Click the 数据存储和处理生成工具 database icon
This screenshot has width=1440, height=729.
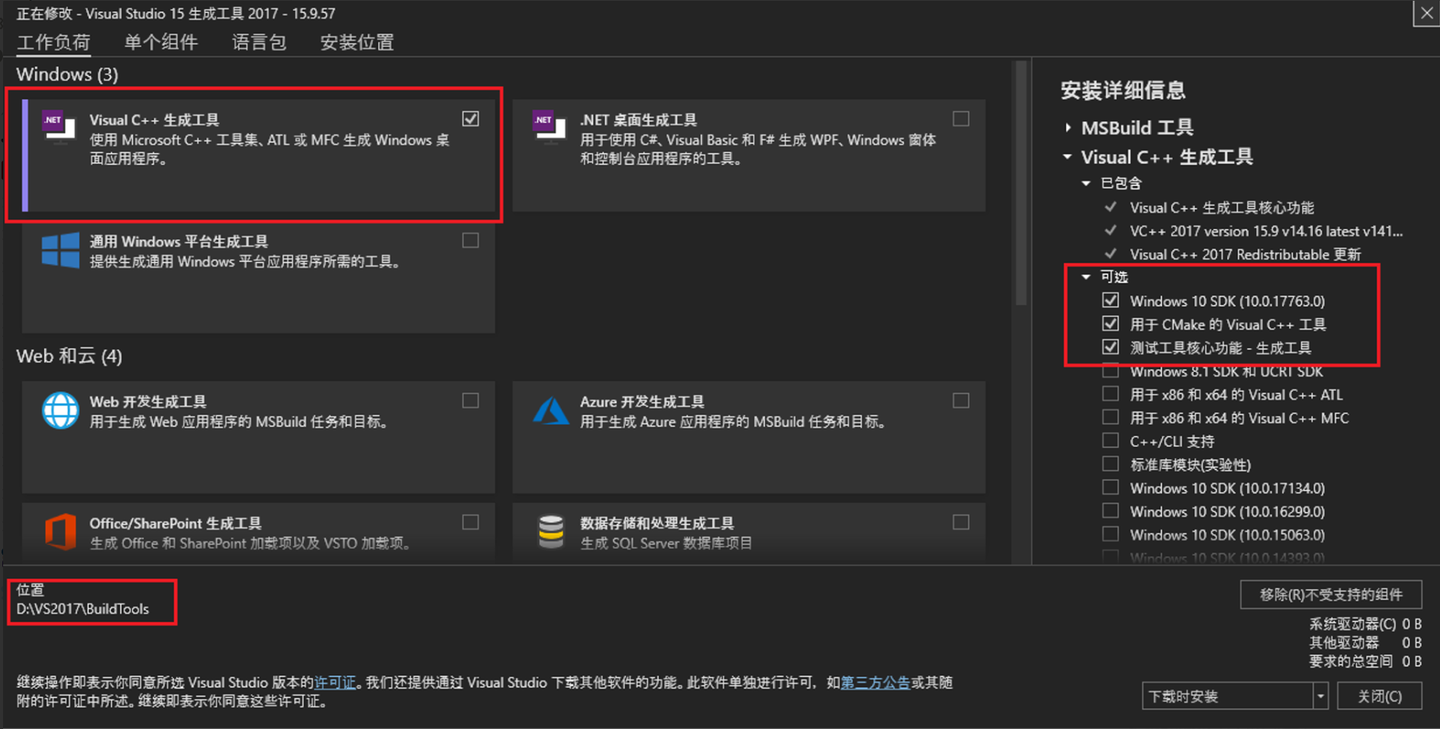[x=551, y=532]
